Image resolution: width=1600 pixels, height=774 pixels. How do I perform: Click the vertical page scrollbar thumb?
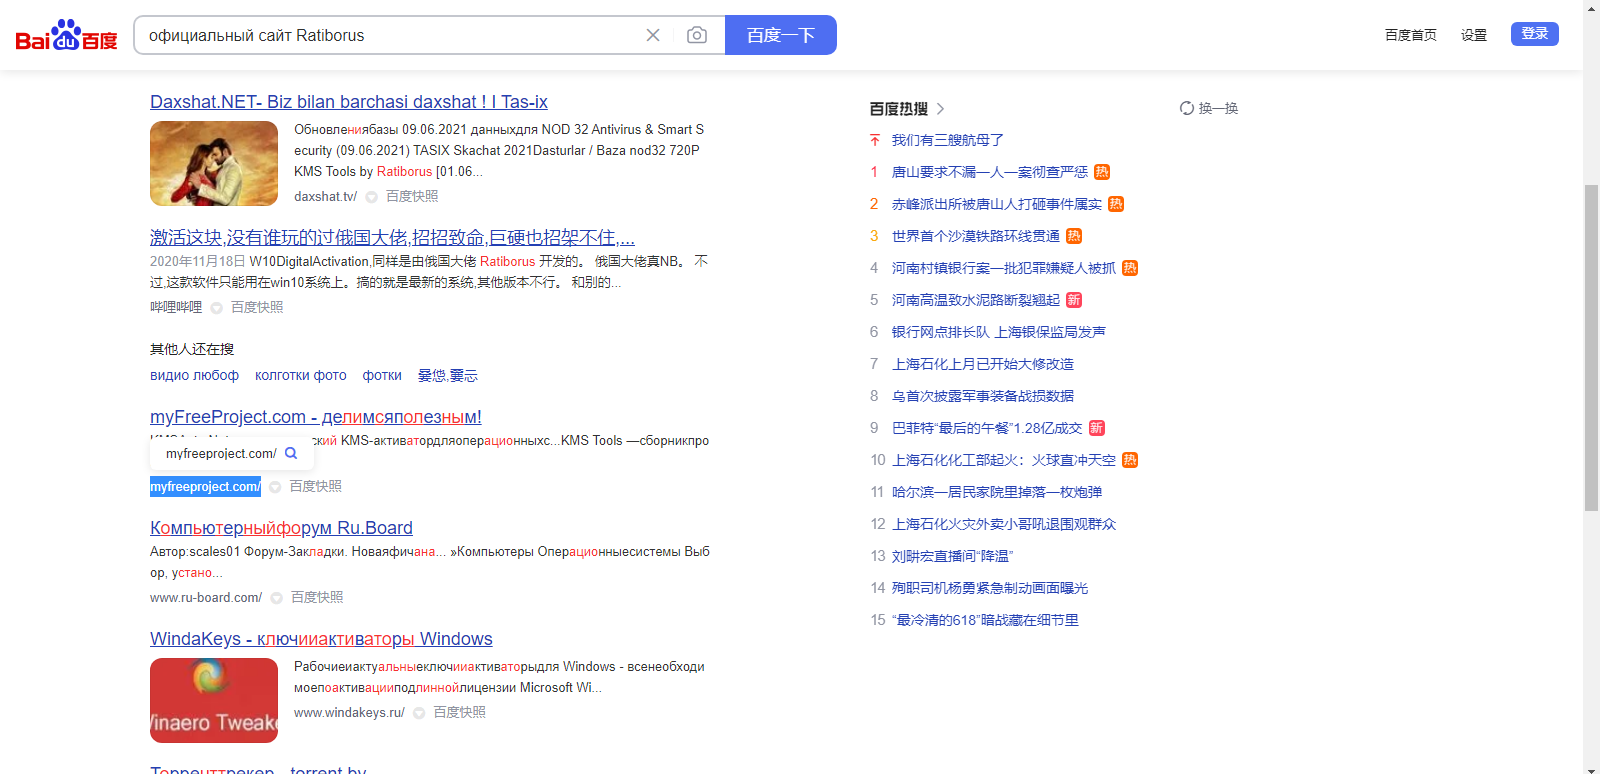[1591, 347]
